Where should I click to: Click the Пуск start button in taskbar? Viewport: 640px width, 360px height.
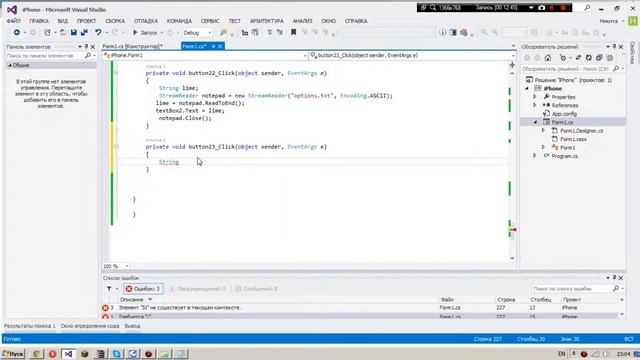13,354
